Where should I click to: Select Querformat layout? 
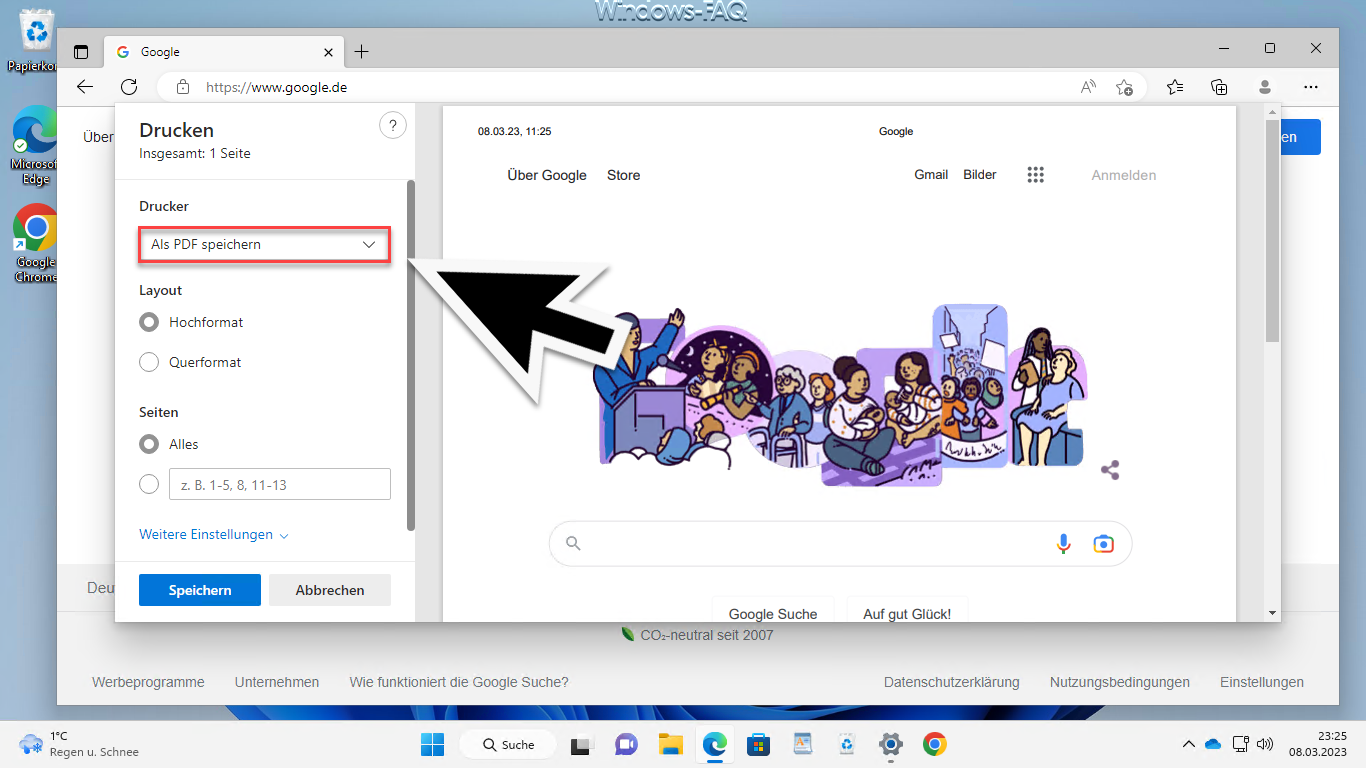pos(149,362)
